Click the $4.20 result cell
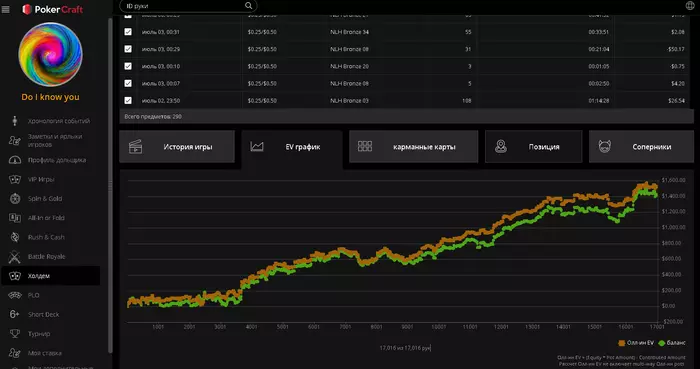700x369 pixels. point(678,83)
